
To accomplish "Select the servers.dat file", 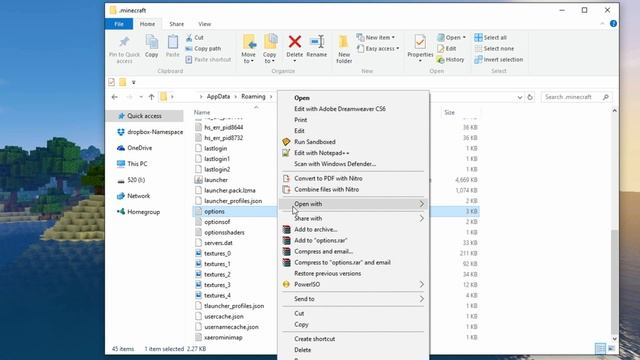I will 218,243.
